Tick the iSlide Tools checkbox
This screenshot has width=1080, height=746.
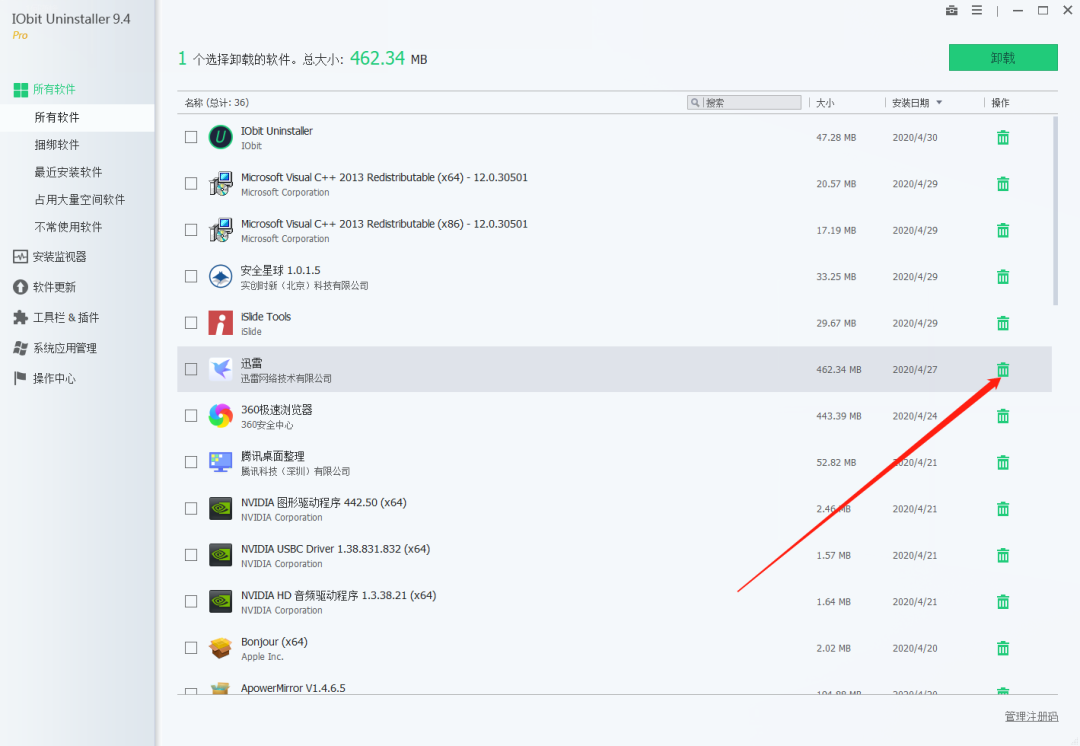(x=191, y=322)
